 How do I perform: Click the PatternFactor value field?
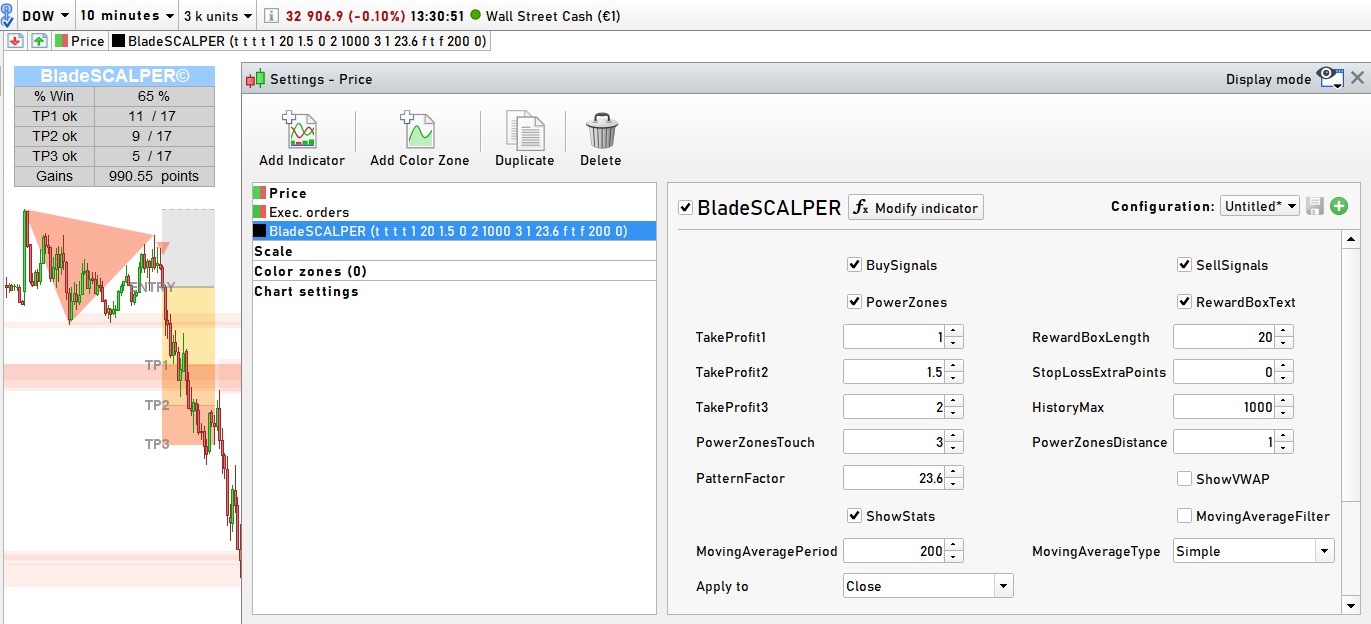(x=894, y=478)
